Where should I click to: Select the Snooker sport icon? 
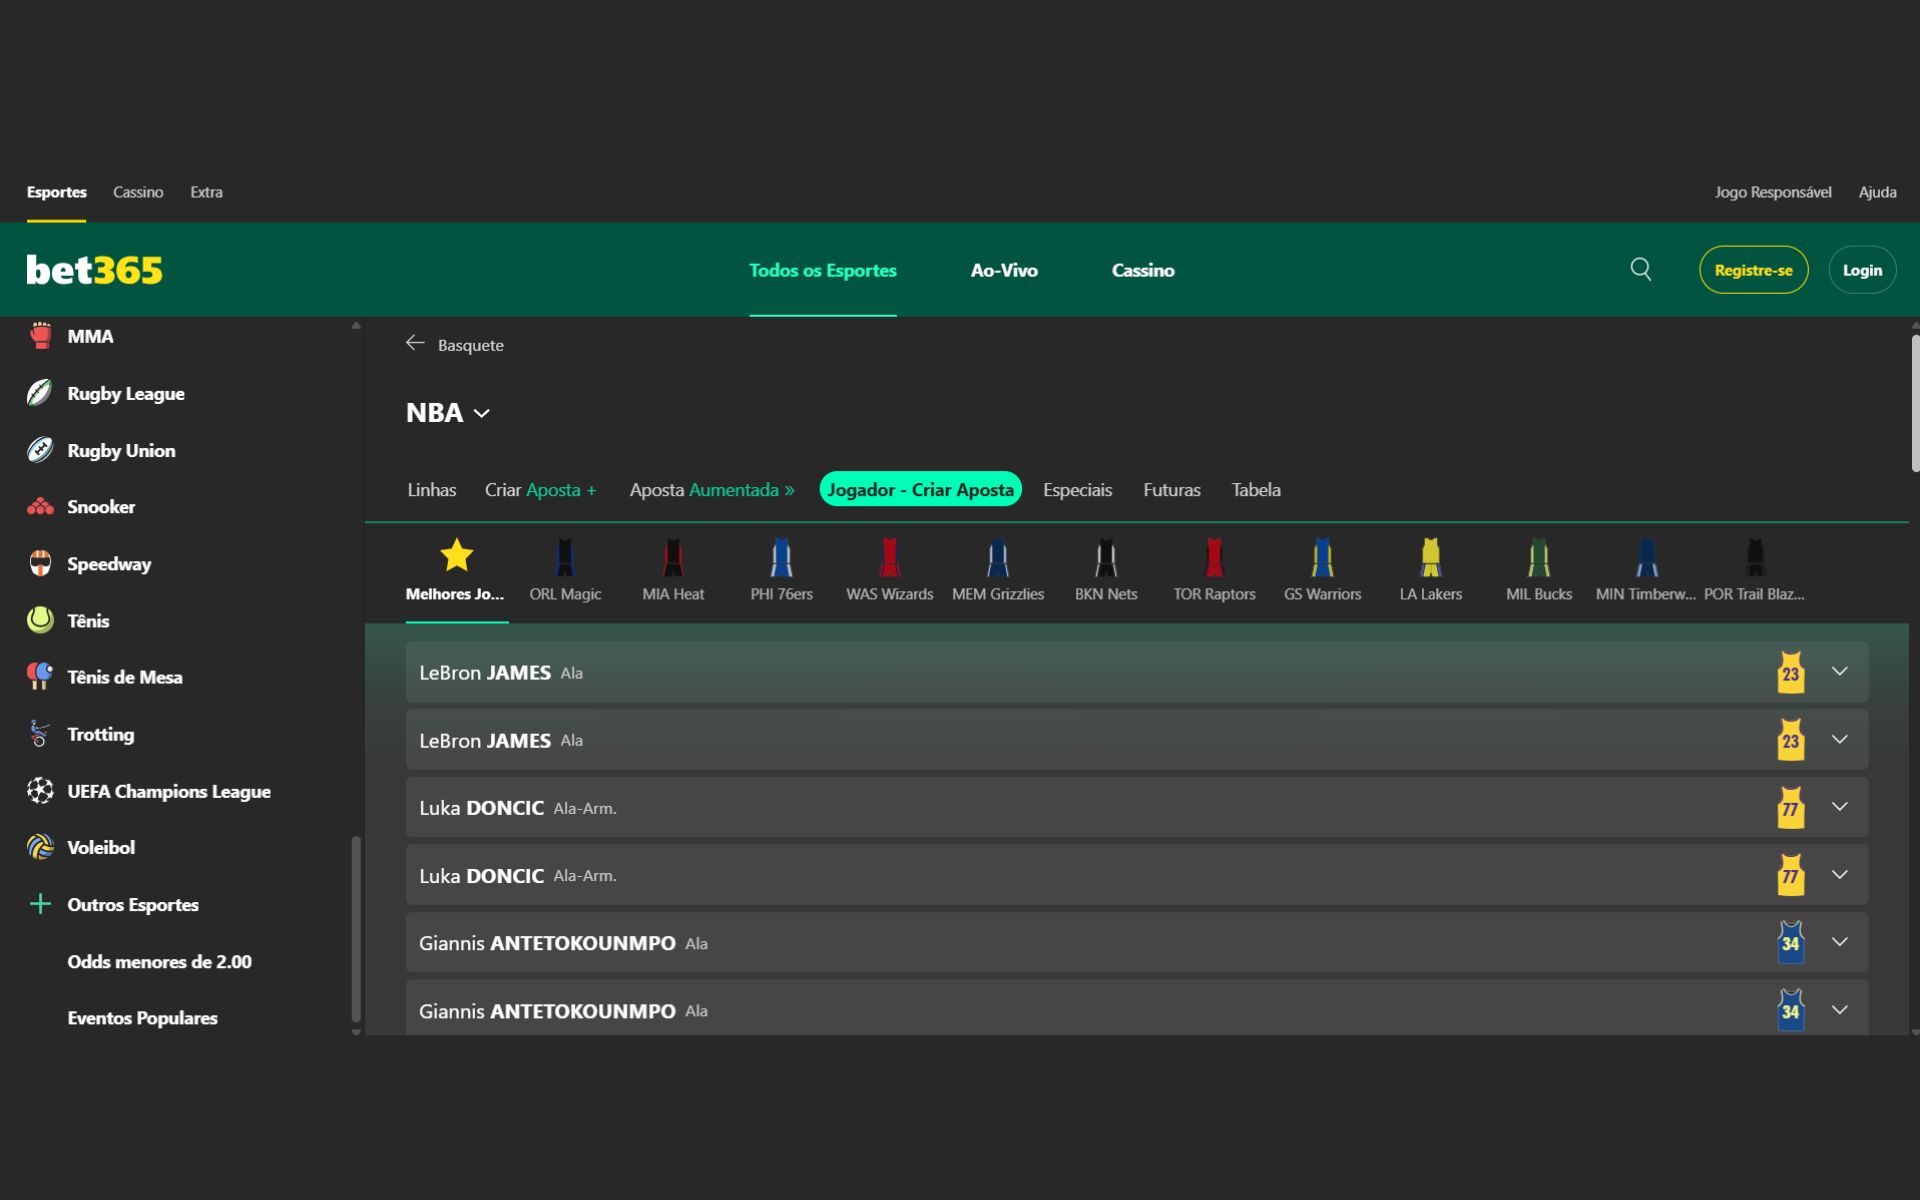click(x=40, y=507)
